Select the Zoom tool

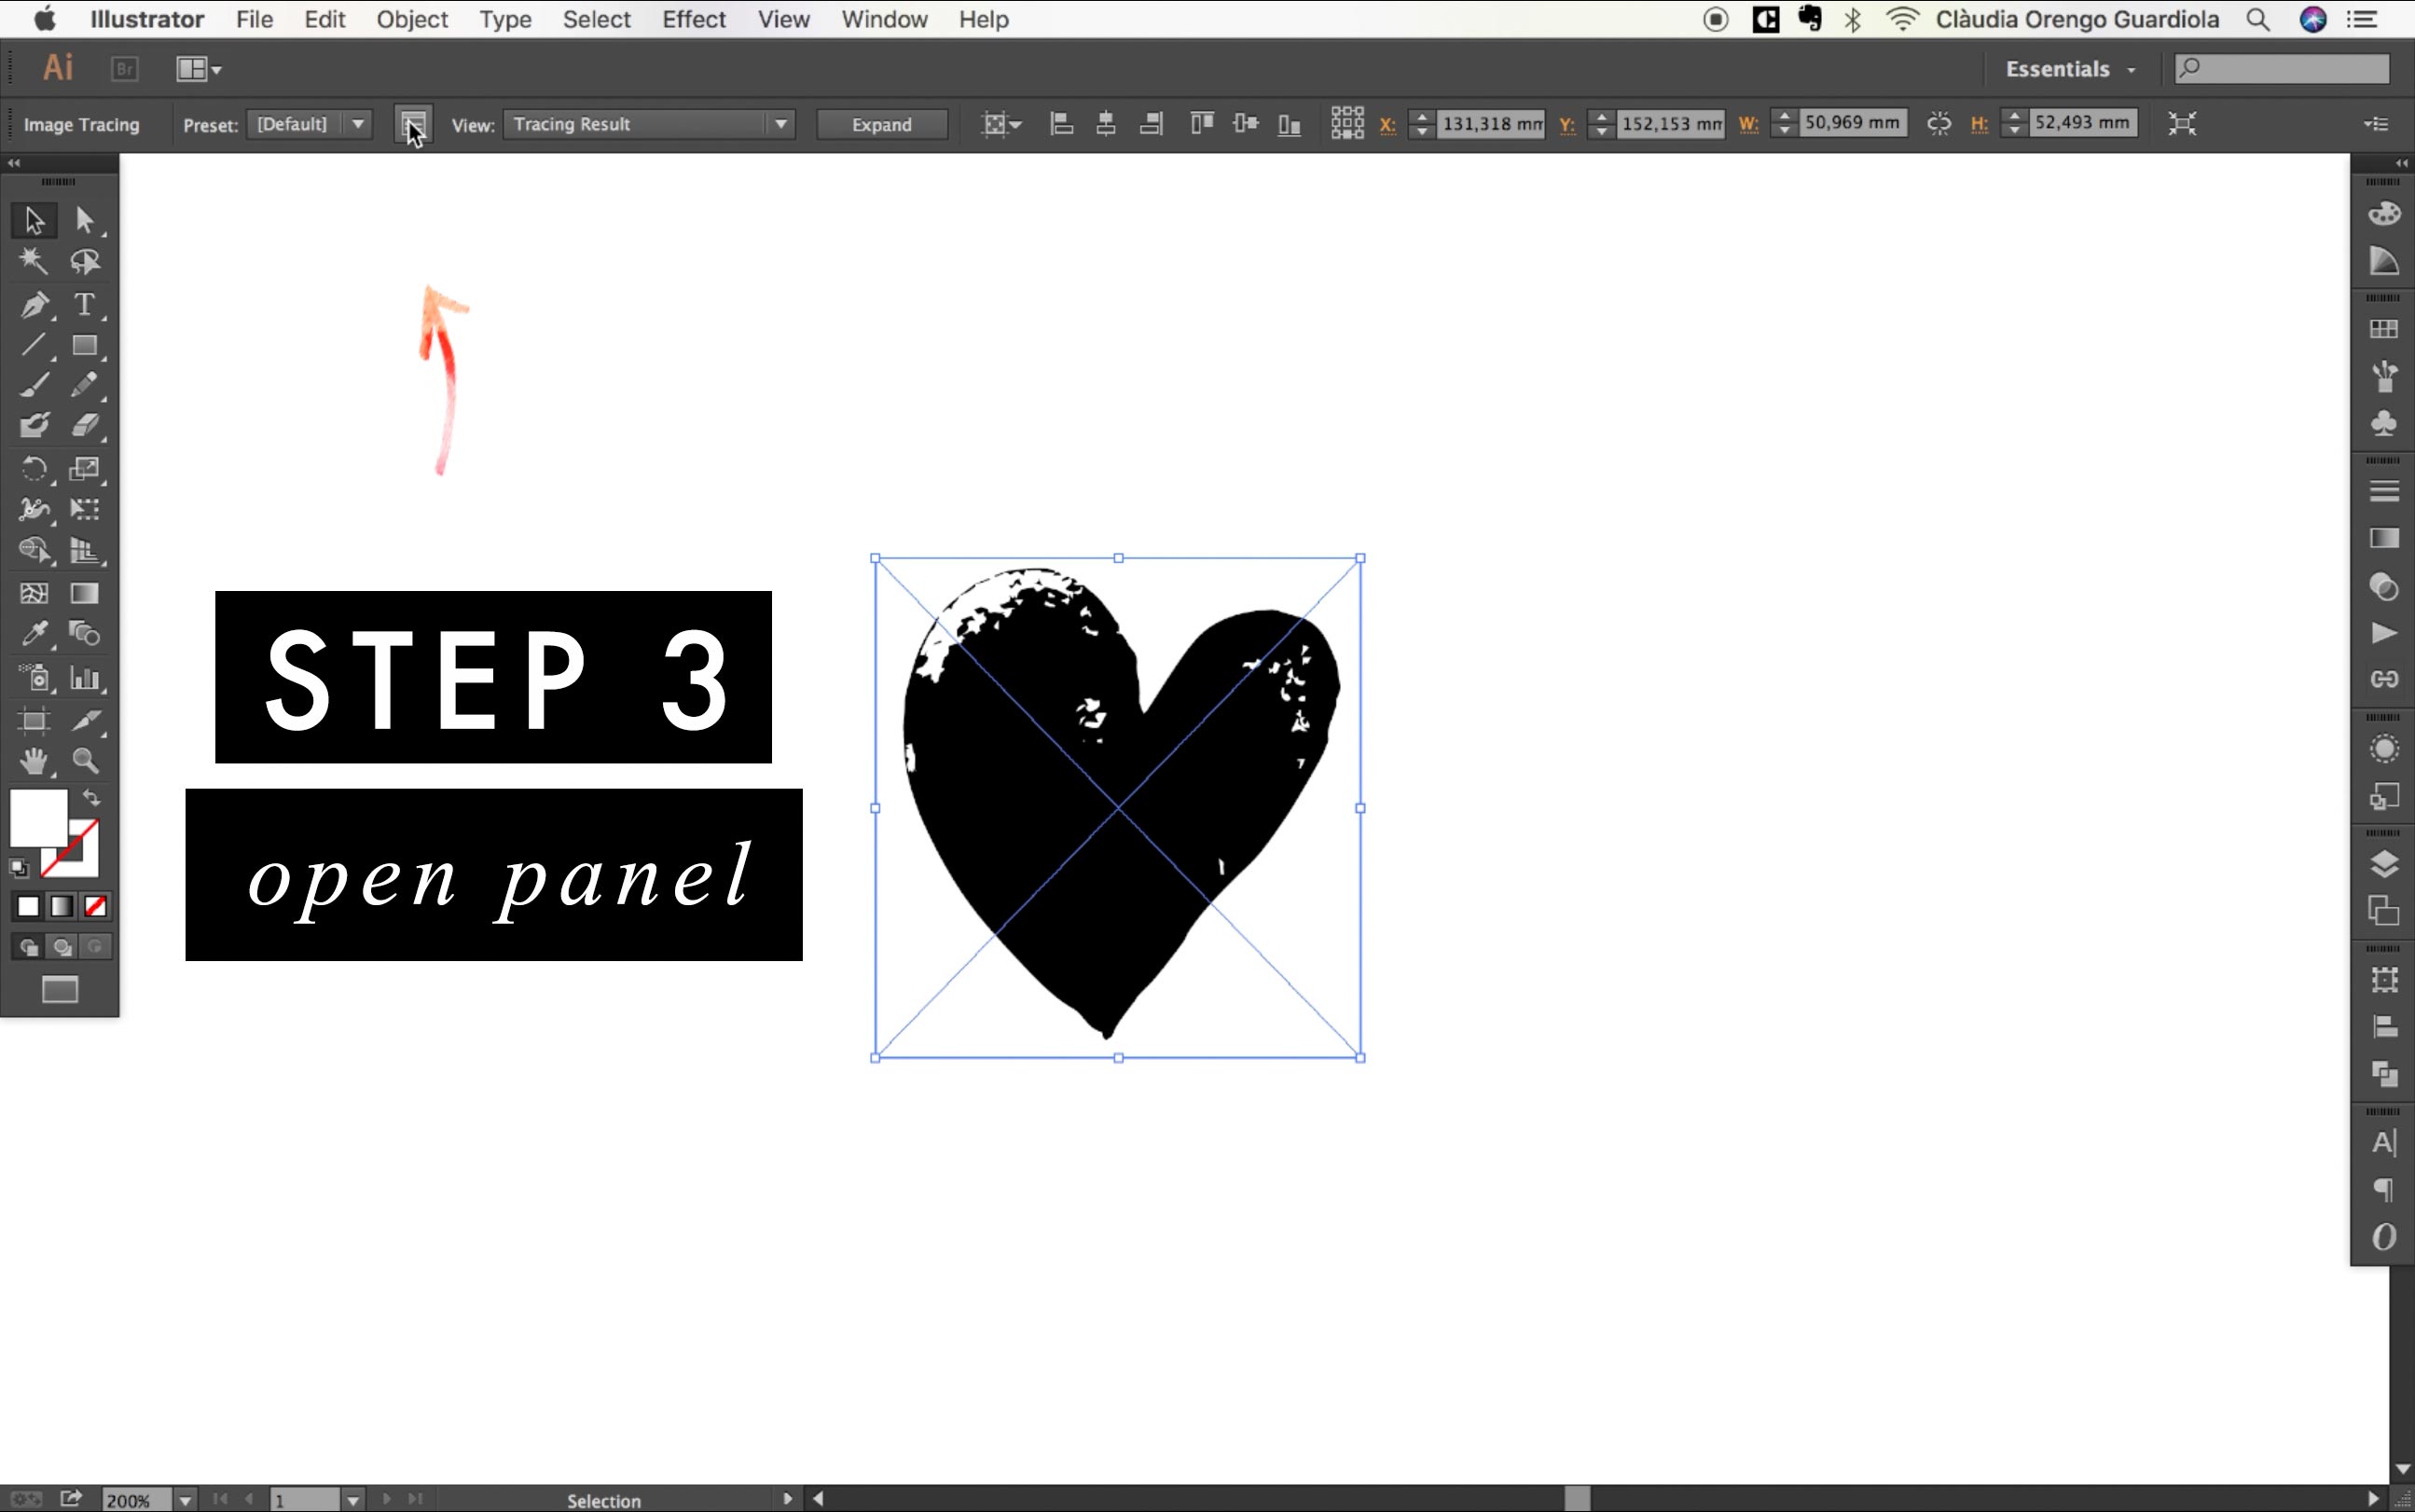point(86,762)
